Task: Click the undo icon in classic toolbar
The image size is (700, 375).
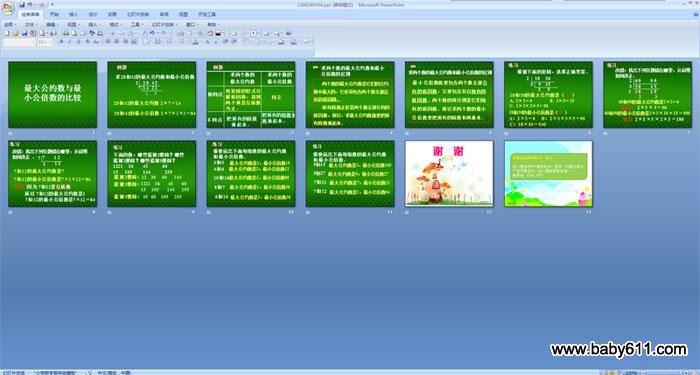Action: point(152,33)
